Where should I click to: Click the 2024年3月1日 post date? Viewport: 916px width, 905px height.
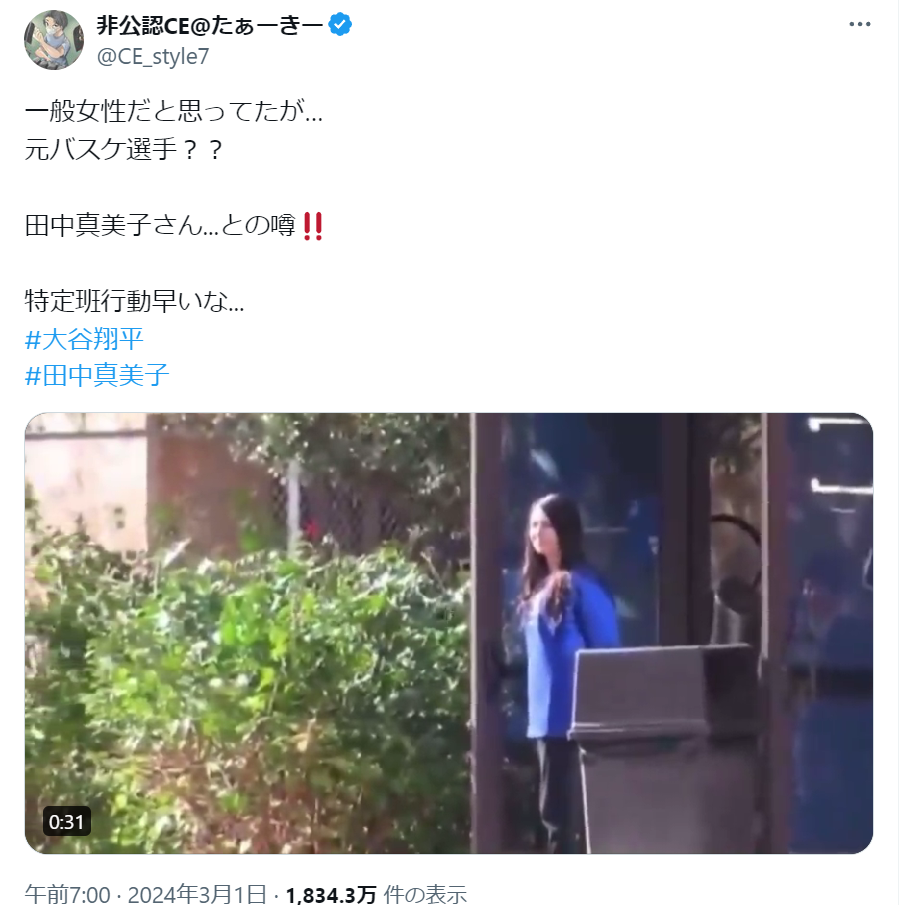pos(197,894)
